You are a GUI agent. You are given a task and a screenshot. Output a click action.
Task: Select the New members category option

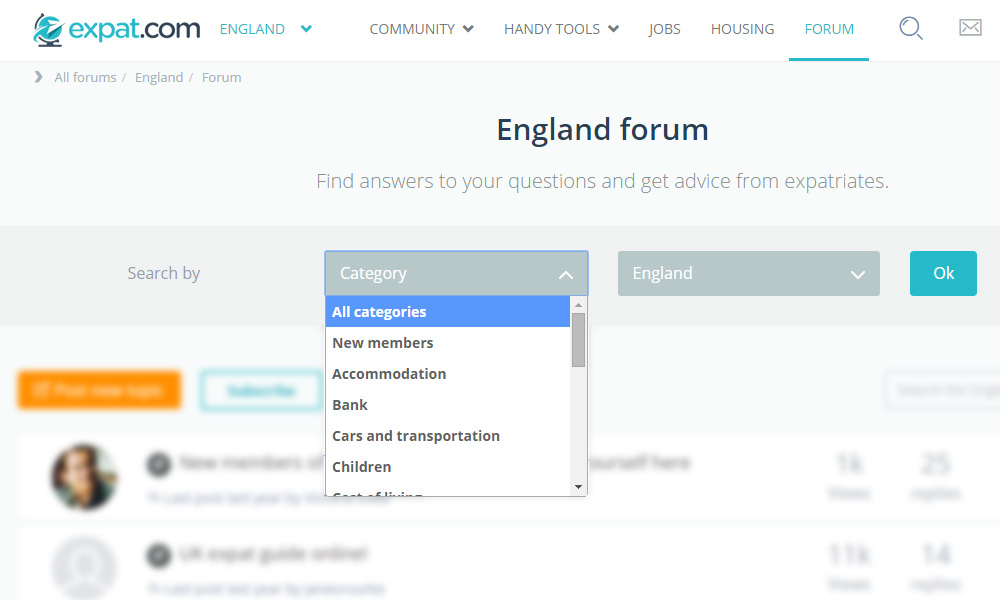[x=382, y=343]
